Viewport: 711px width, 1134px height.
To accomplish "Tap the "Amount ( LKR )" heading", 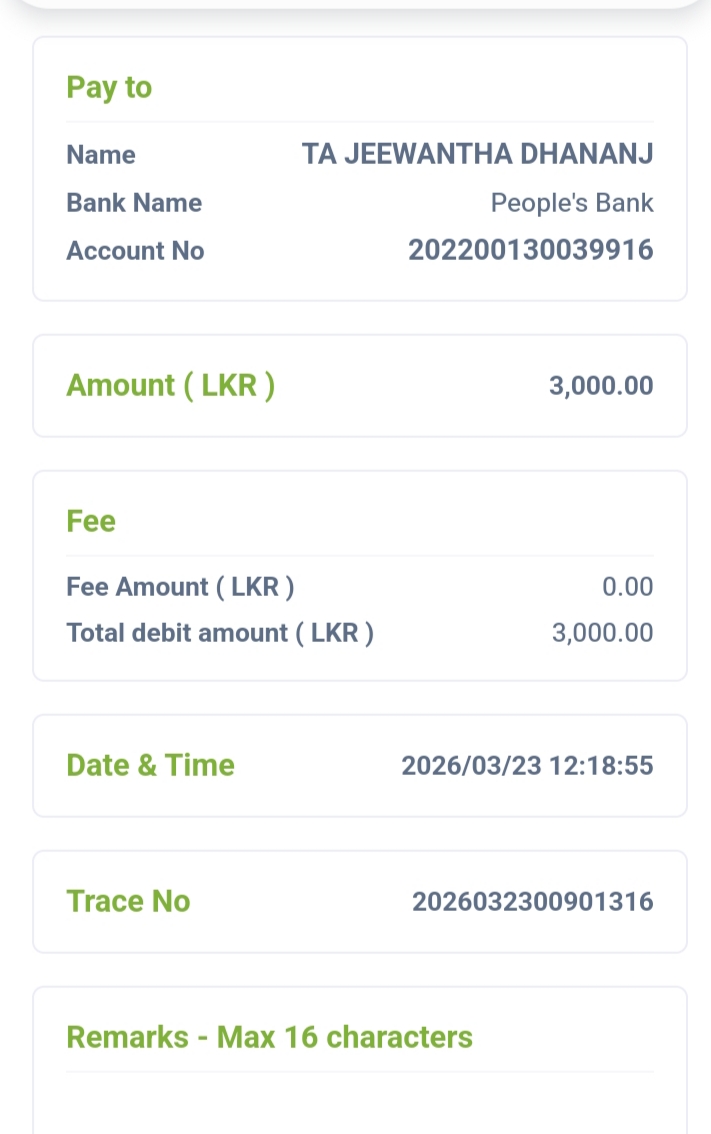I will 170,386.
